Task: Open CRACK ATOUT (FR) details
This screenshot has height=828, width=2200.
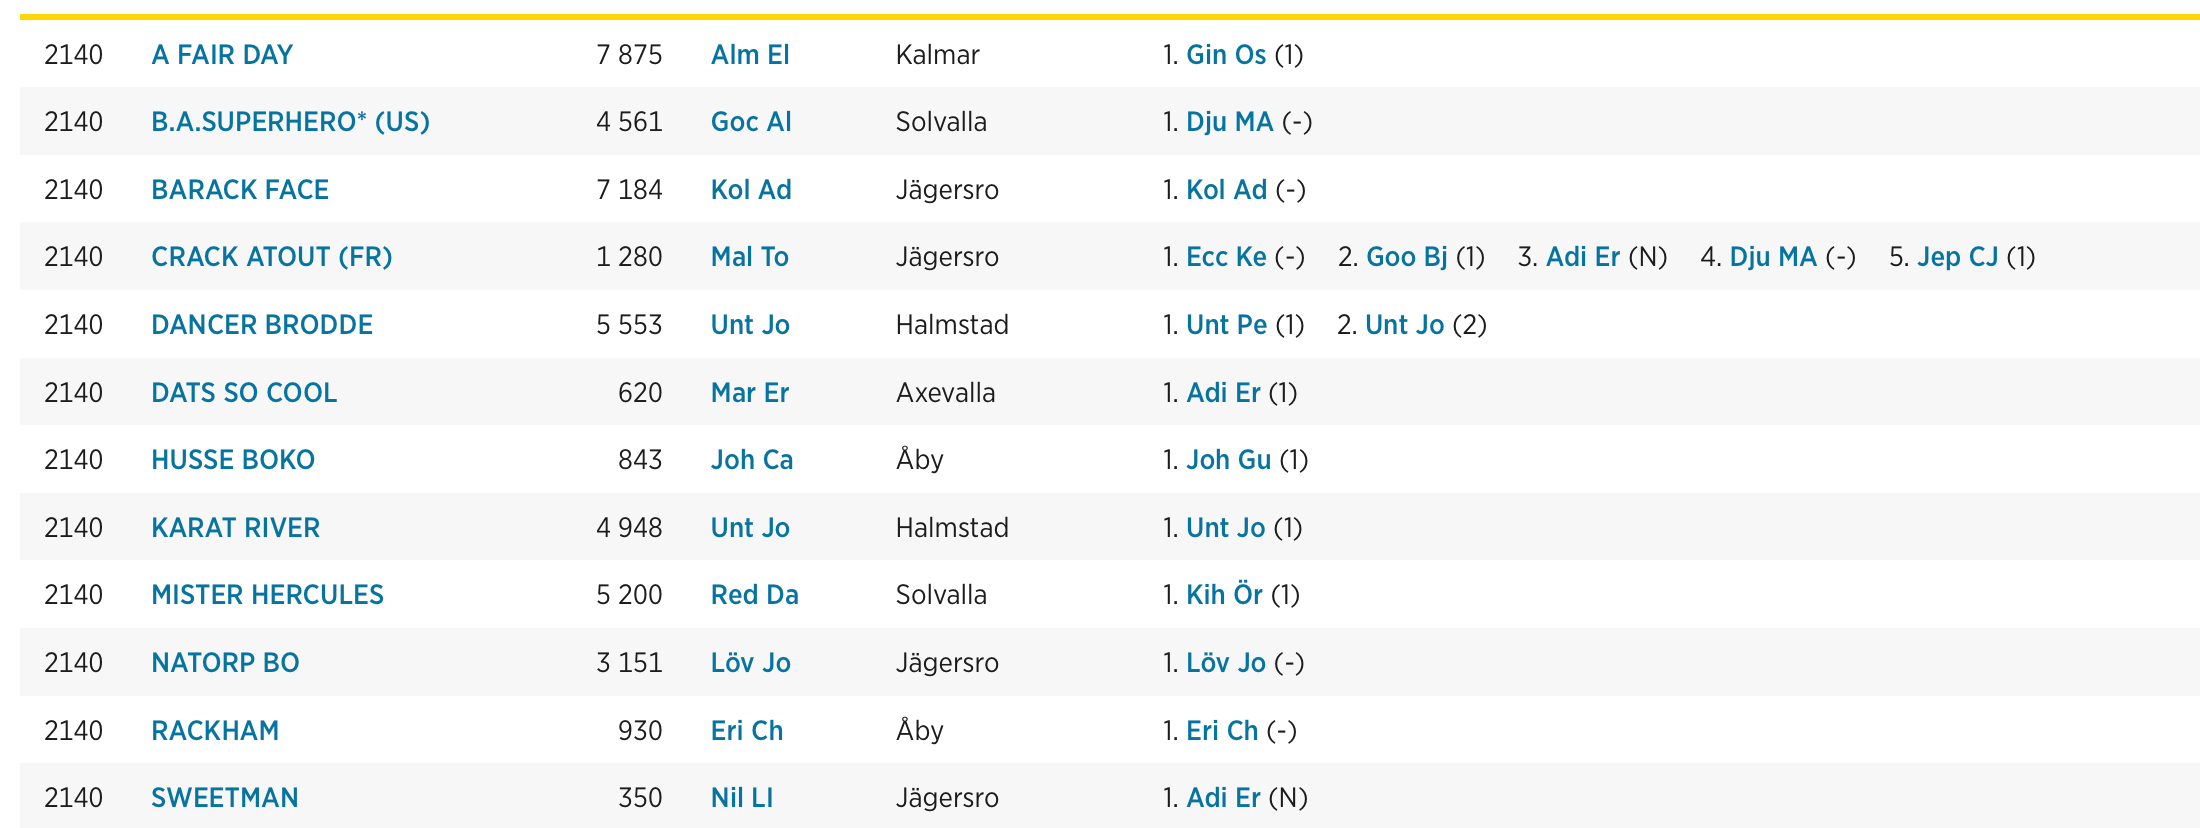Action: tap(271, 257)
